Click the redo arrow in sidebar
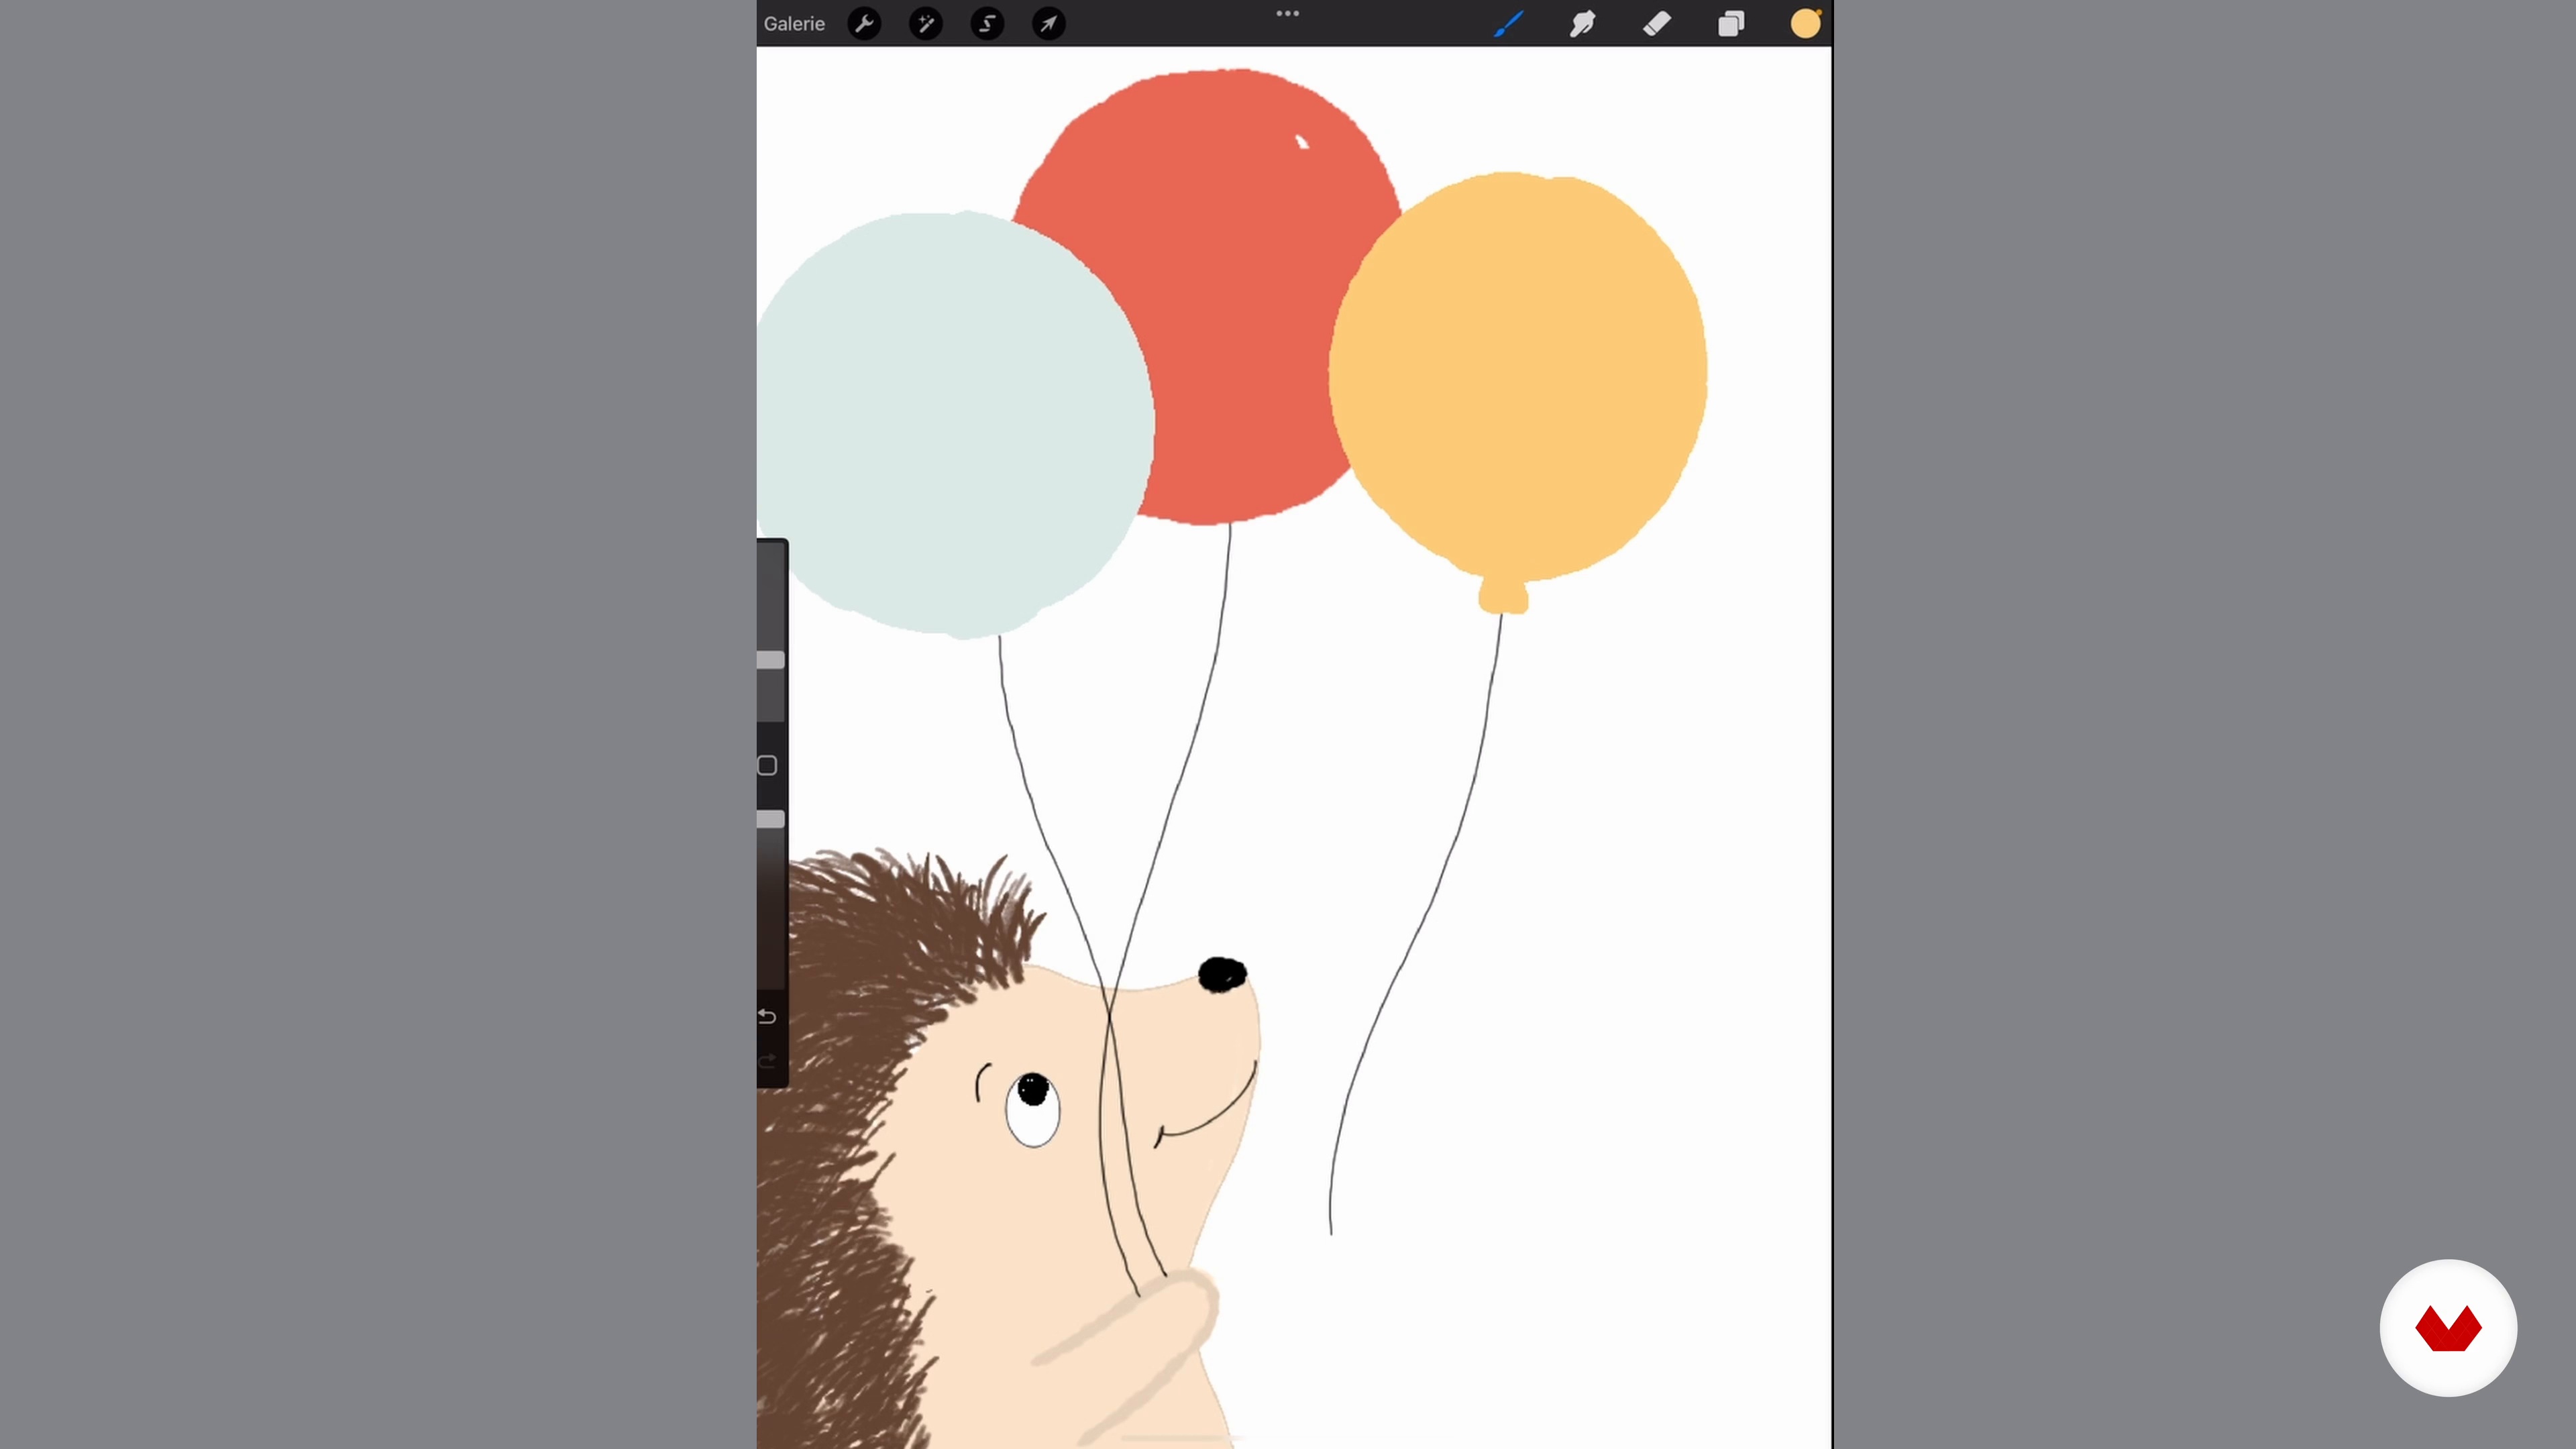The height and width of the screenshot is (1449, 2576). coord(767,1061)
